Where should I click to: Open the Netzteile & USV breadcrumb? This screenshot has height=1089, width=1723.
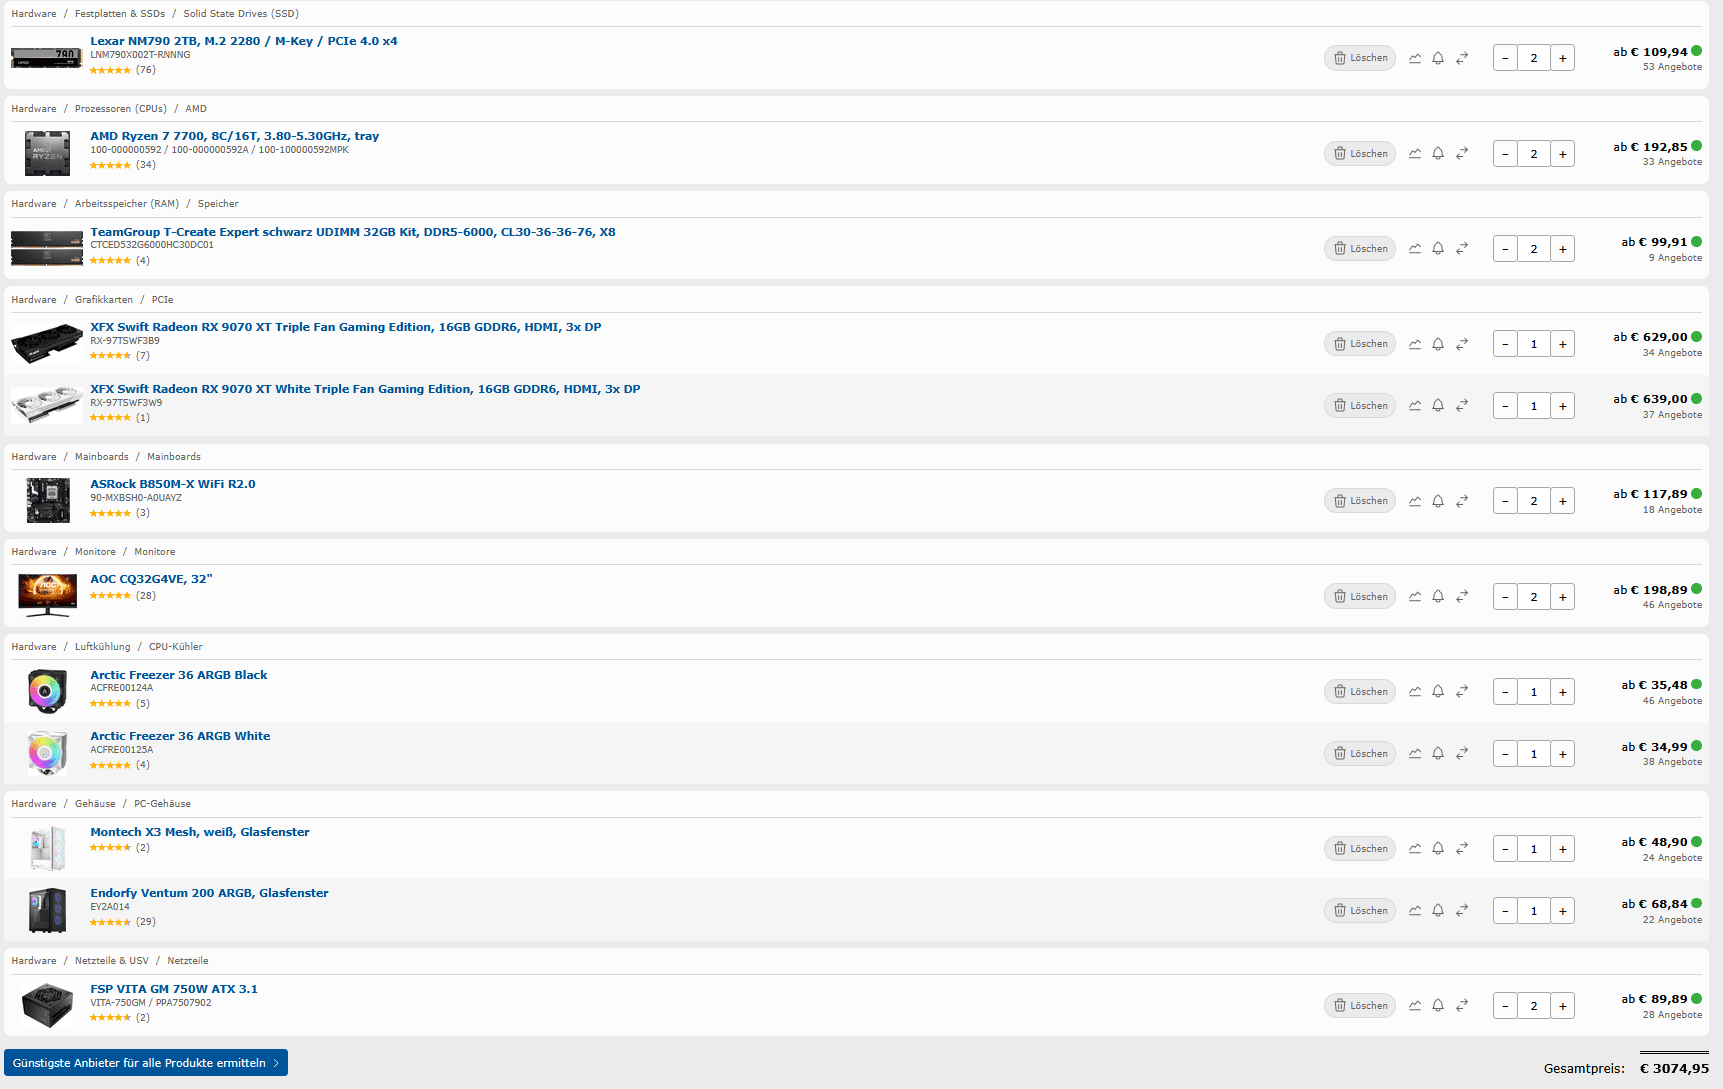coord(112,961)
